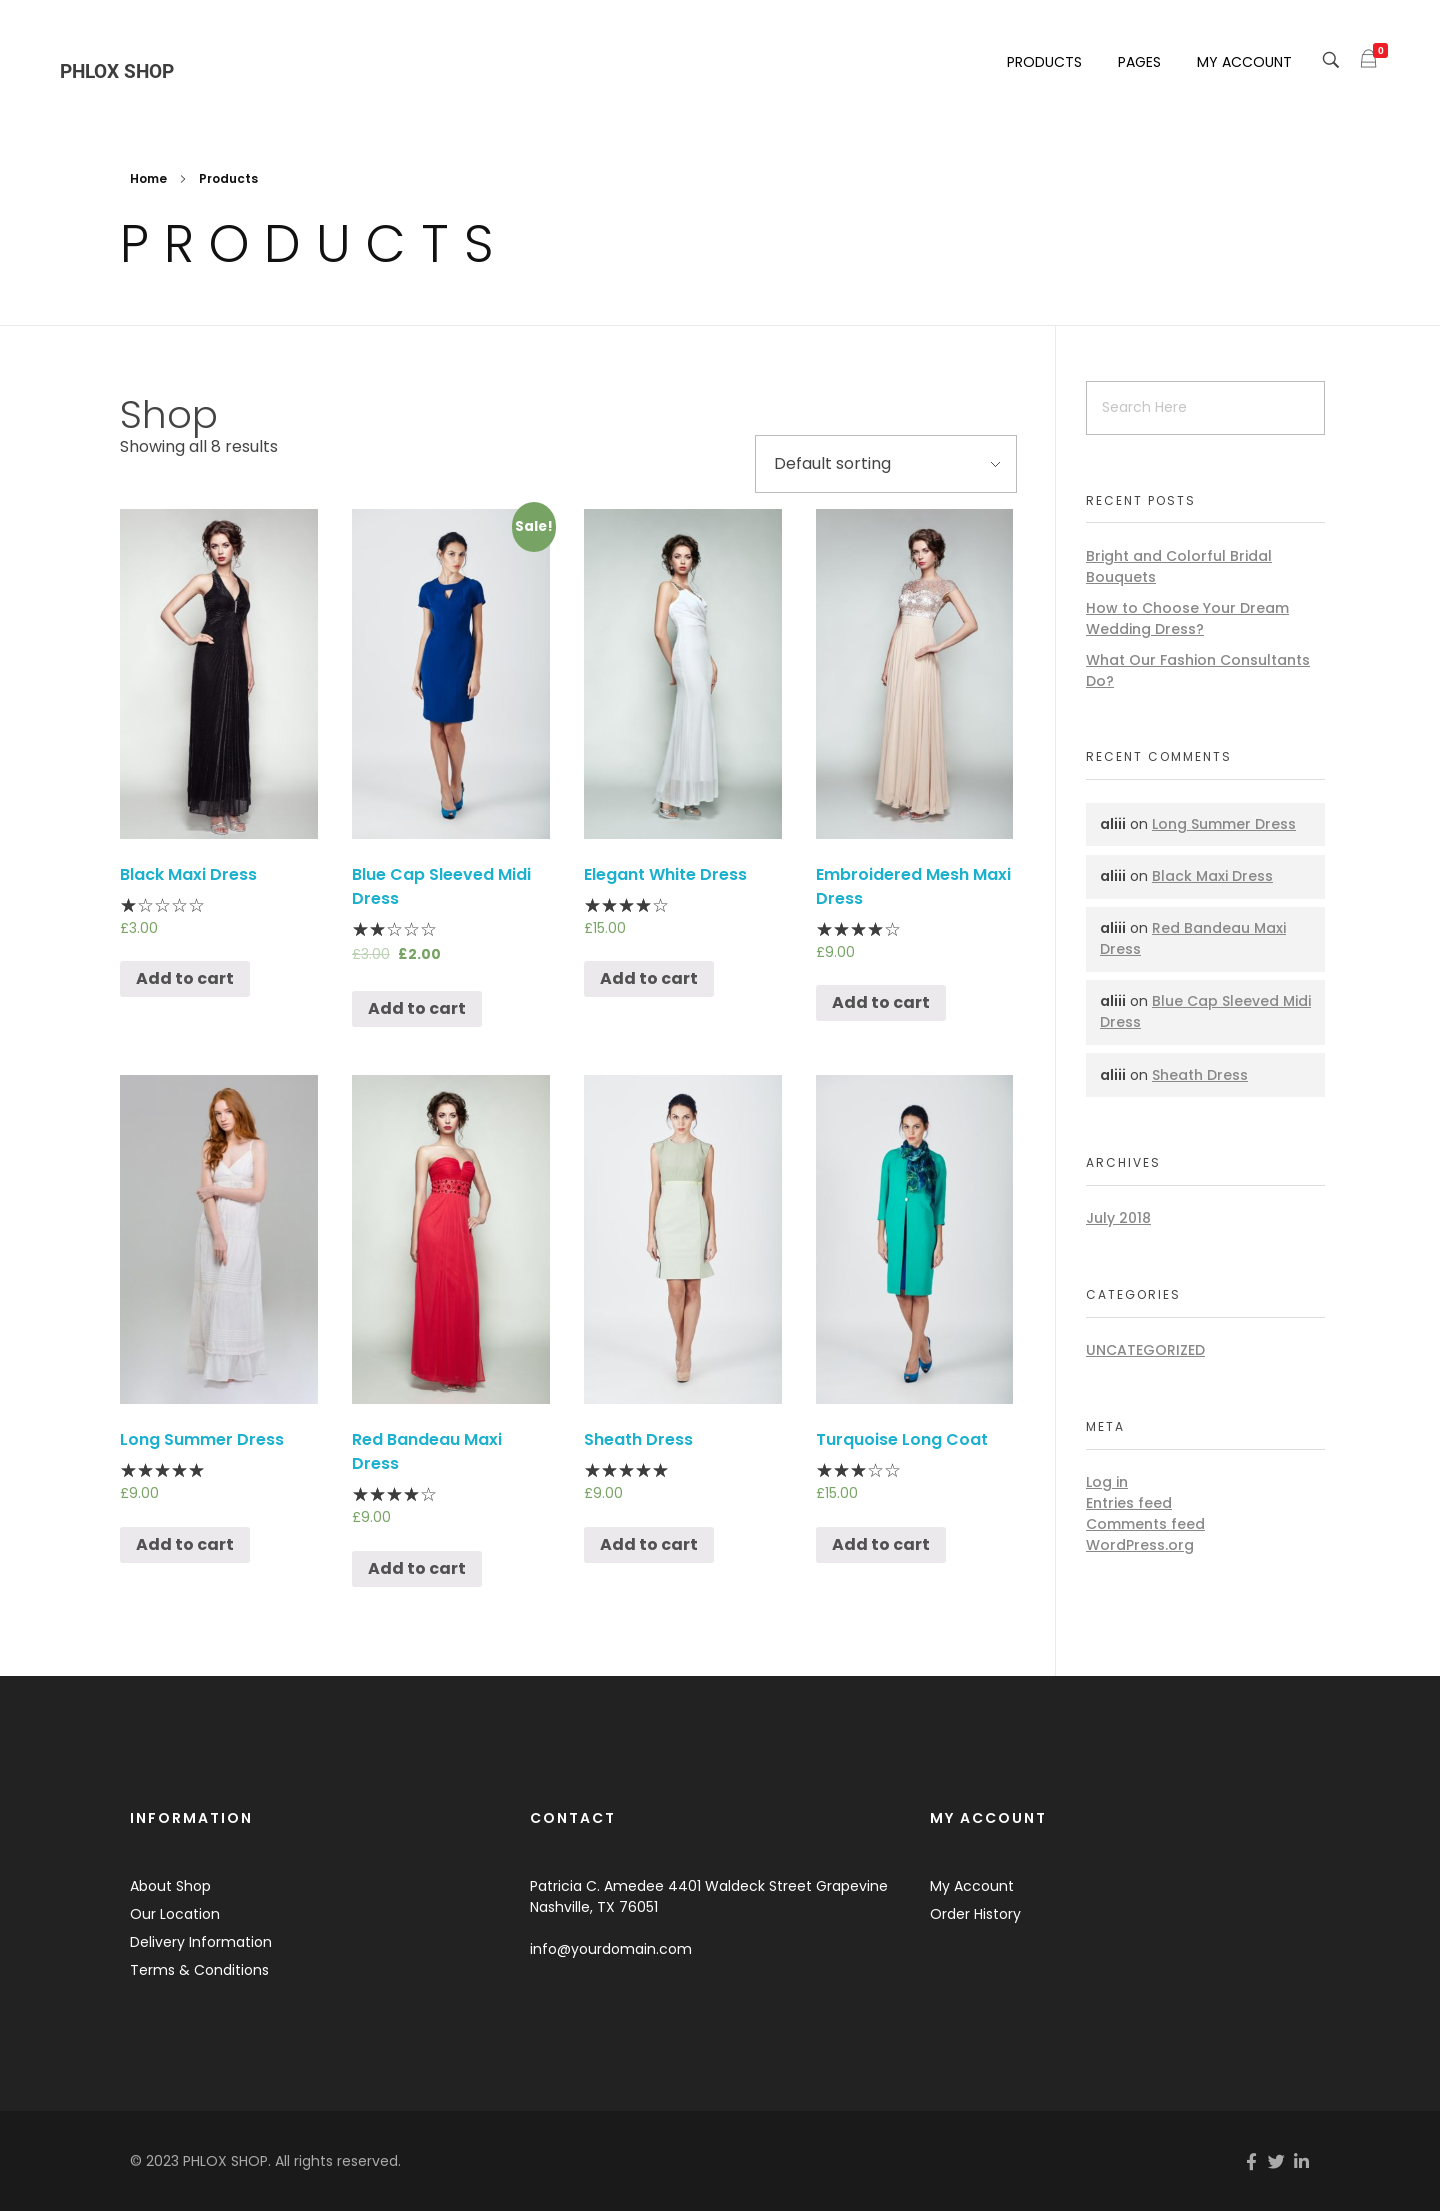Image resolution: width=1440 pixels, height=2211 pixels.
Task: Add Sheath Dress to cart
Action: click(x=648, y=1544)
